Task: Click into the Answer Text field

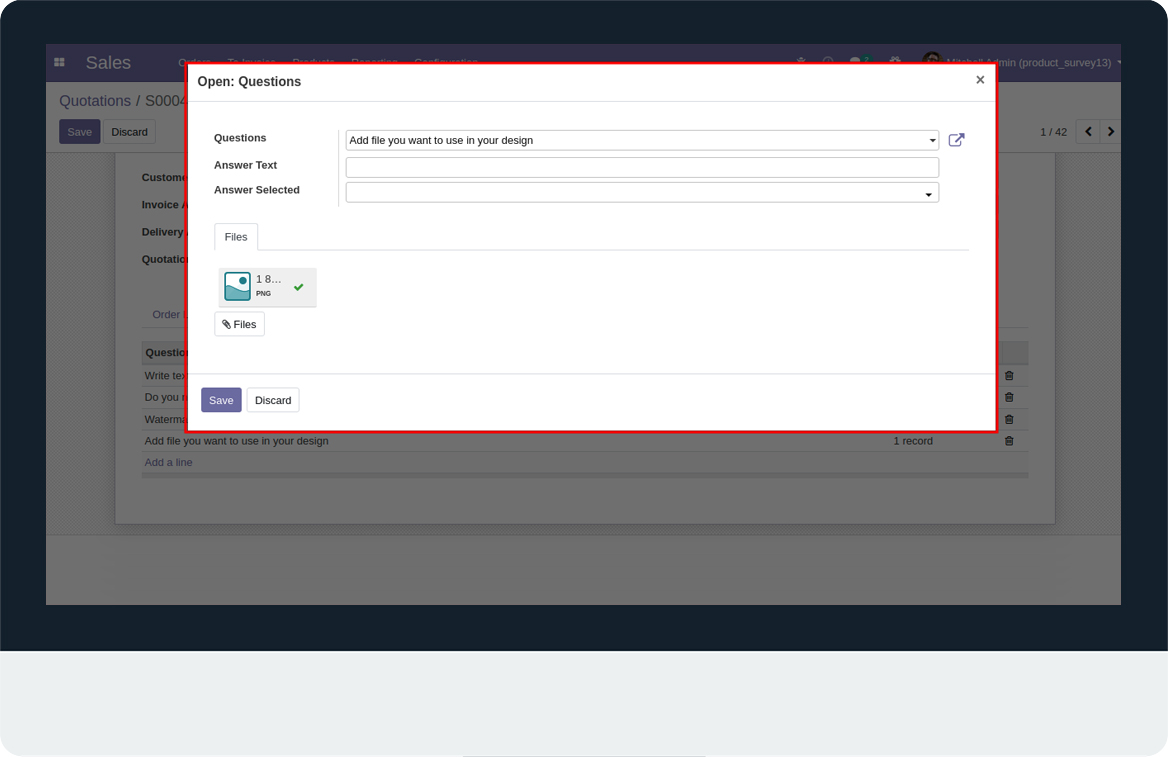Action: pos(642,167)
